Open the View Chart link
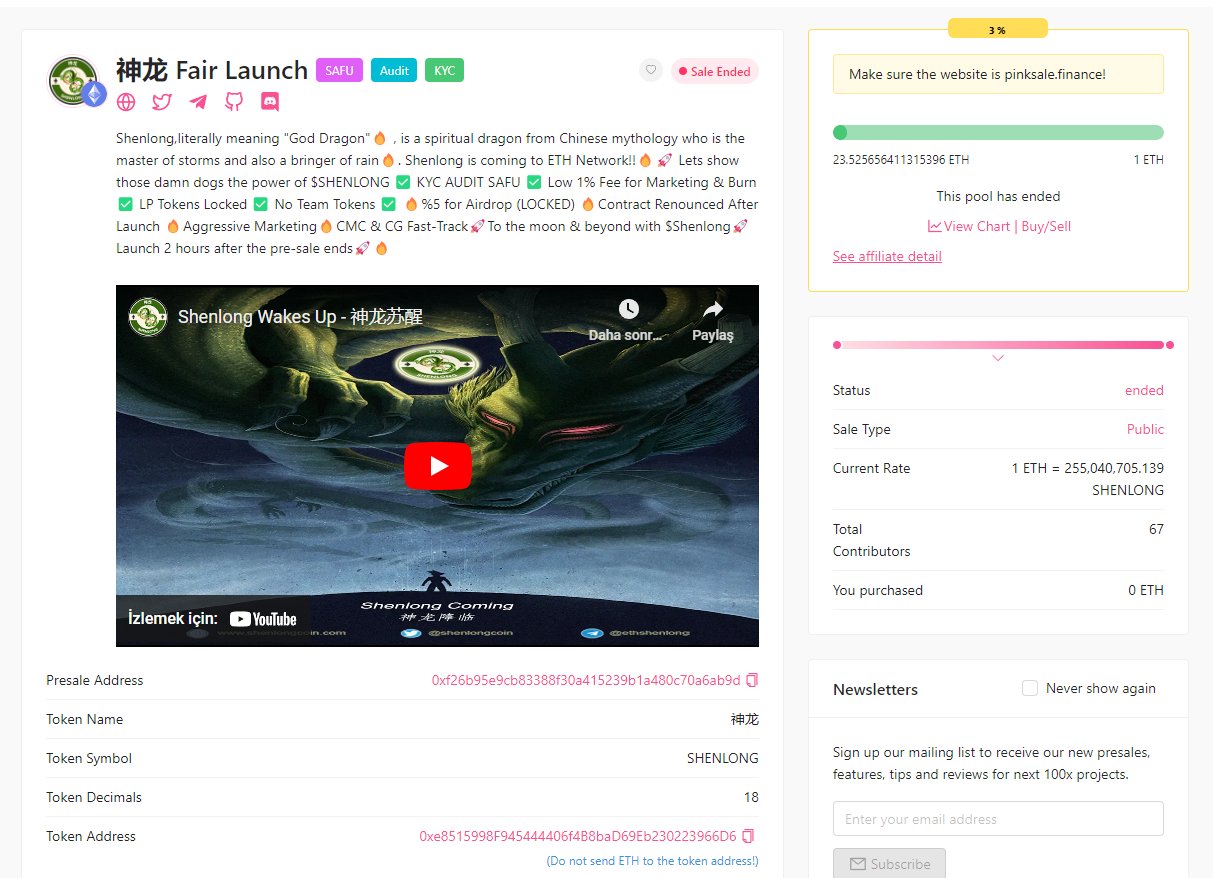 coord(969,226)
